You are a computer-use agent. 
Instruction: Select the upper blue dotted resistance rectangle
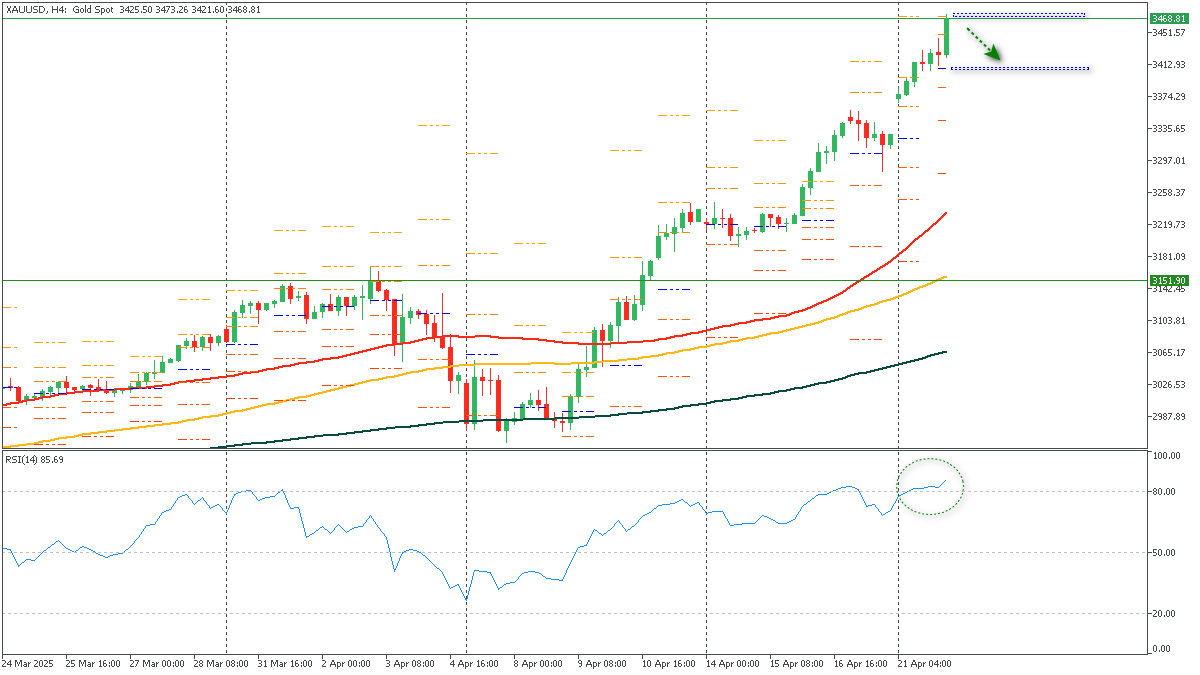pos(1020,15)
